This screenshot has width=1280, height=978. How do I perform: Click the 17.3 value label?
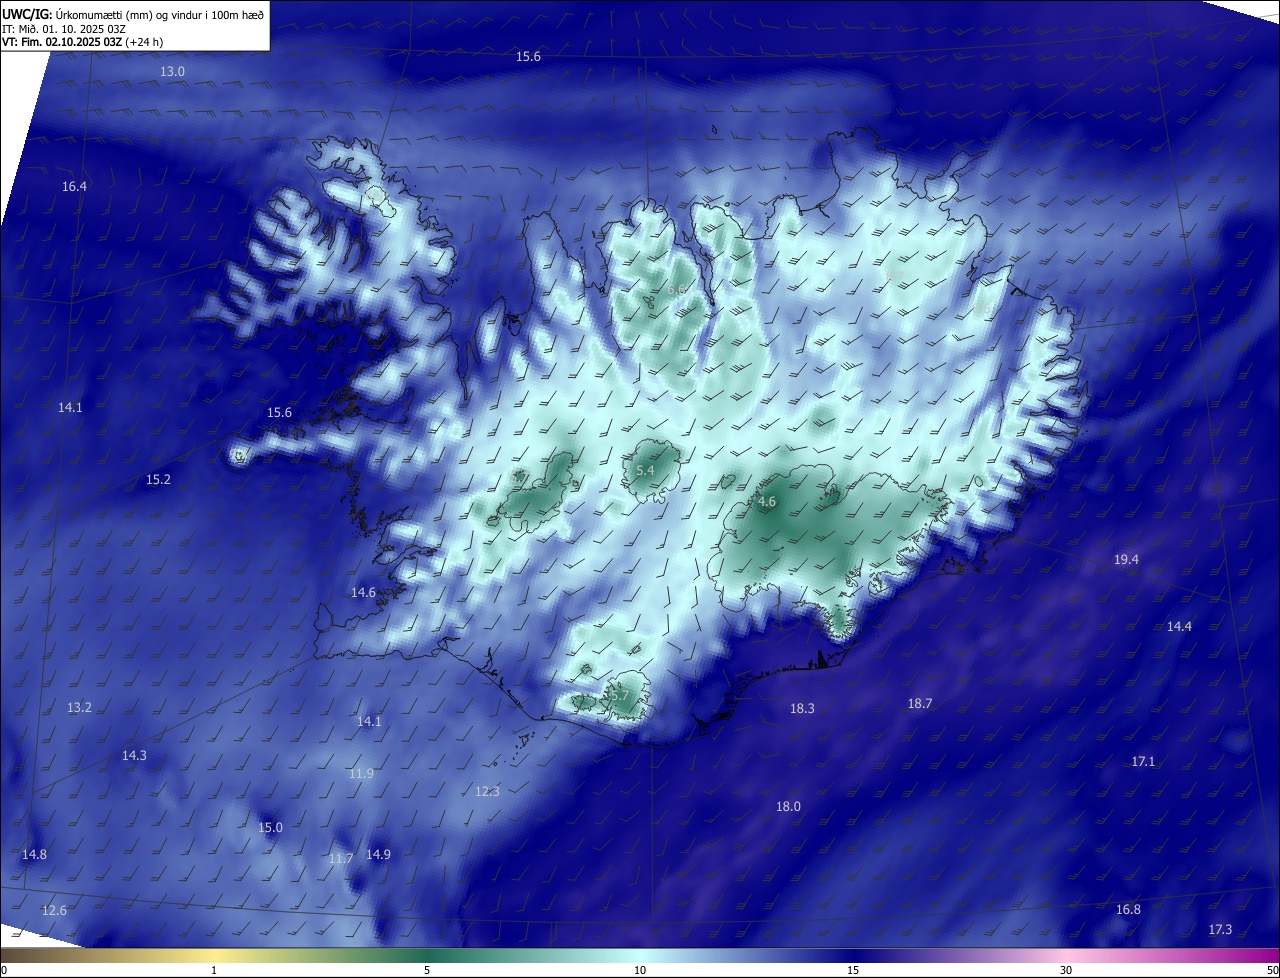(x=1220, y=930)
